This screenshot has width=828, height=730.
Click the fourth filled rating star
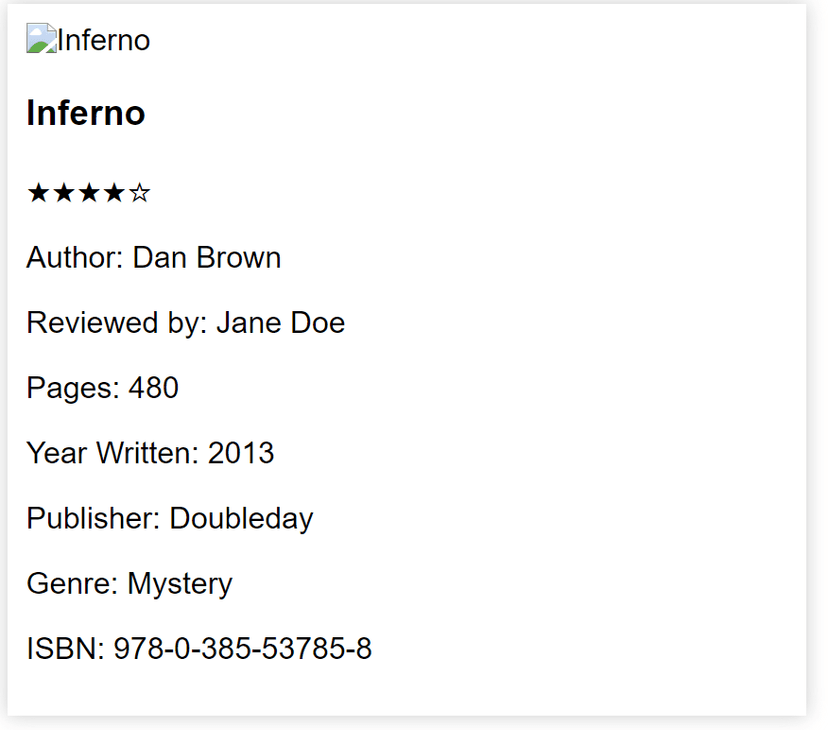tap(114, 193)
